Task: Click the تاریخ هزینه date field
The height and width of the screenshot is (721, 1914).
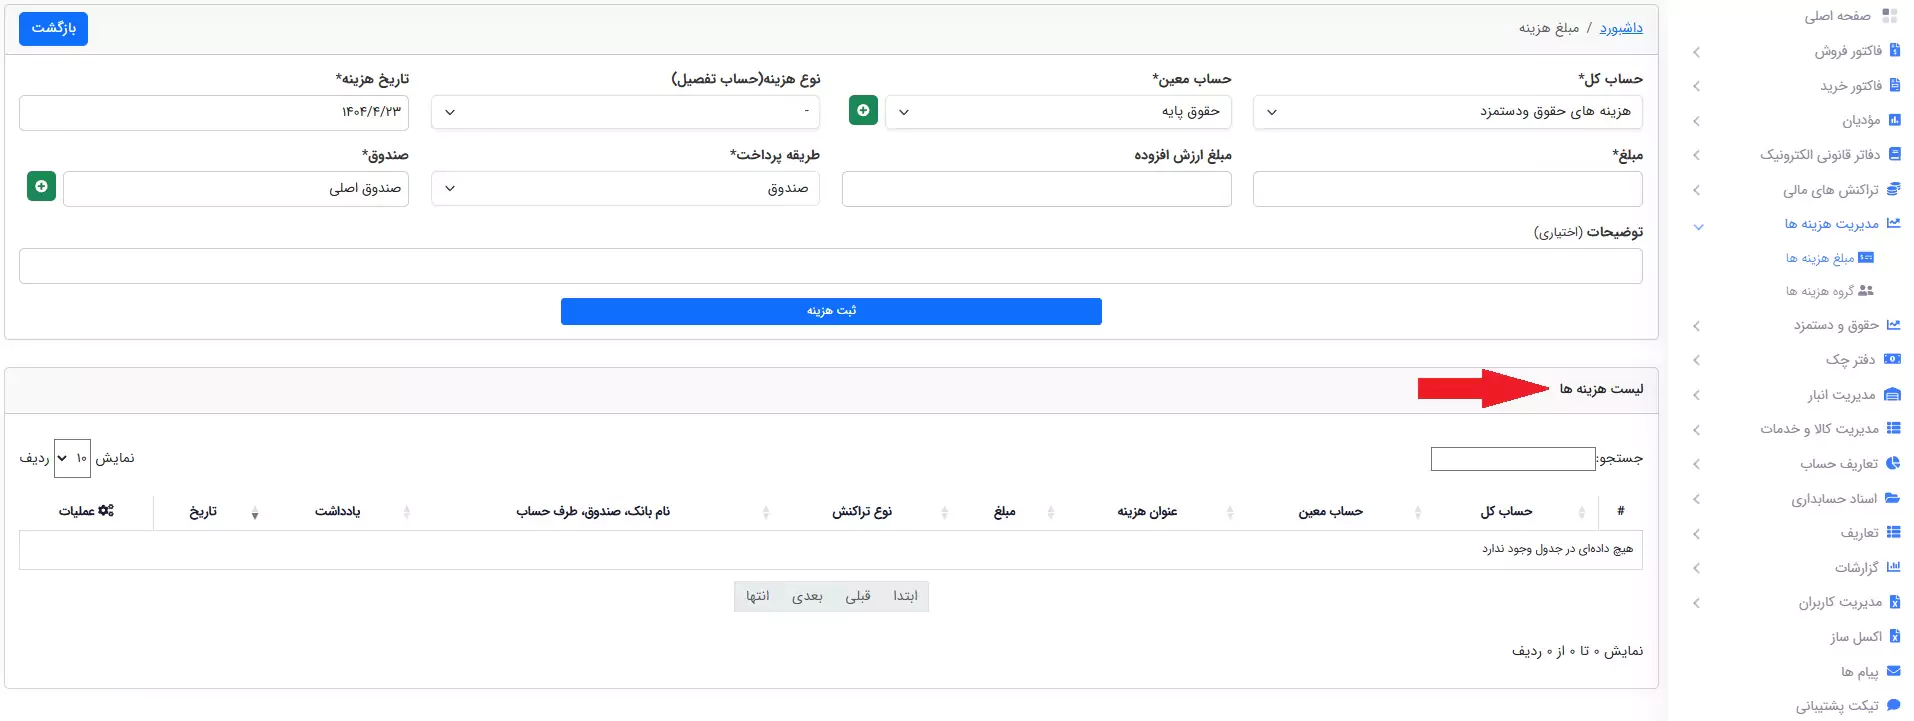Action: coord(214,112)
